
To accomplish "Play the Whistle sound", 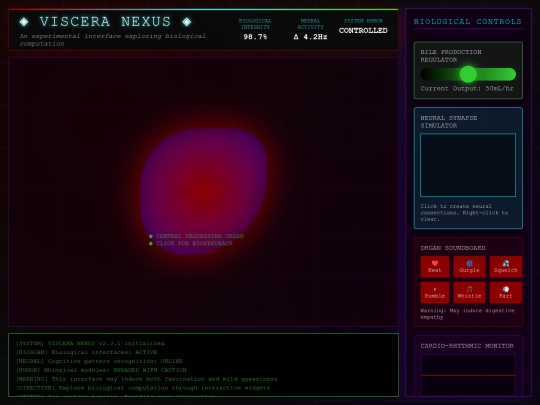I will pyautogui.click(x=469, y=292).
